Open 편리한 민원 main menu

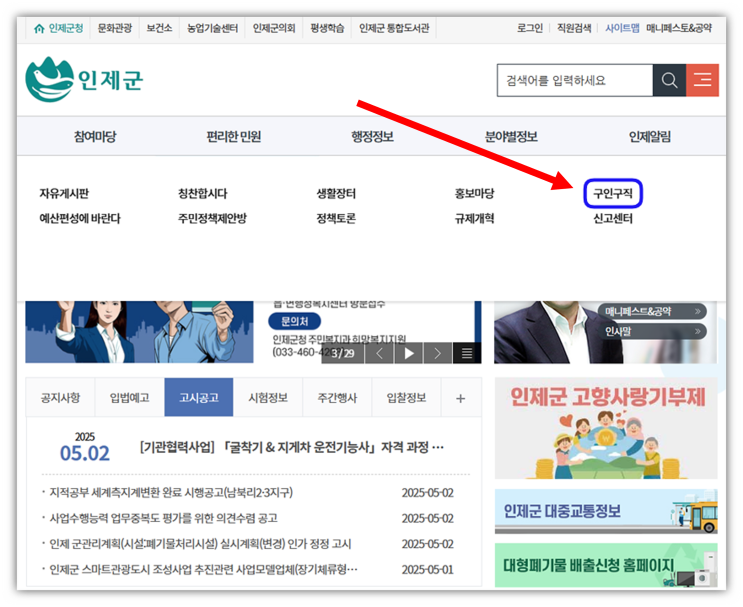(x=234, y=136)
